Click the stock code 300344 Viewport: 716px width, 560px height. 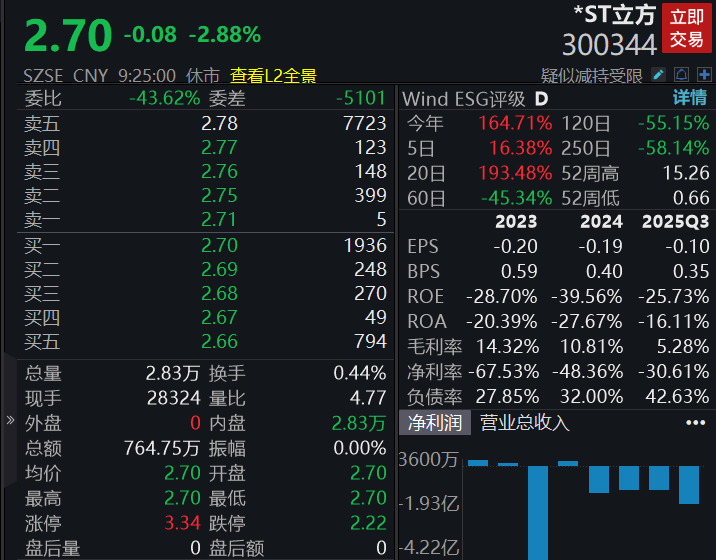[609, 44]
